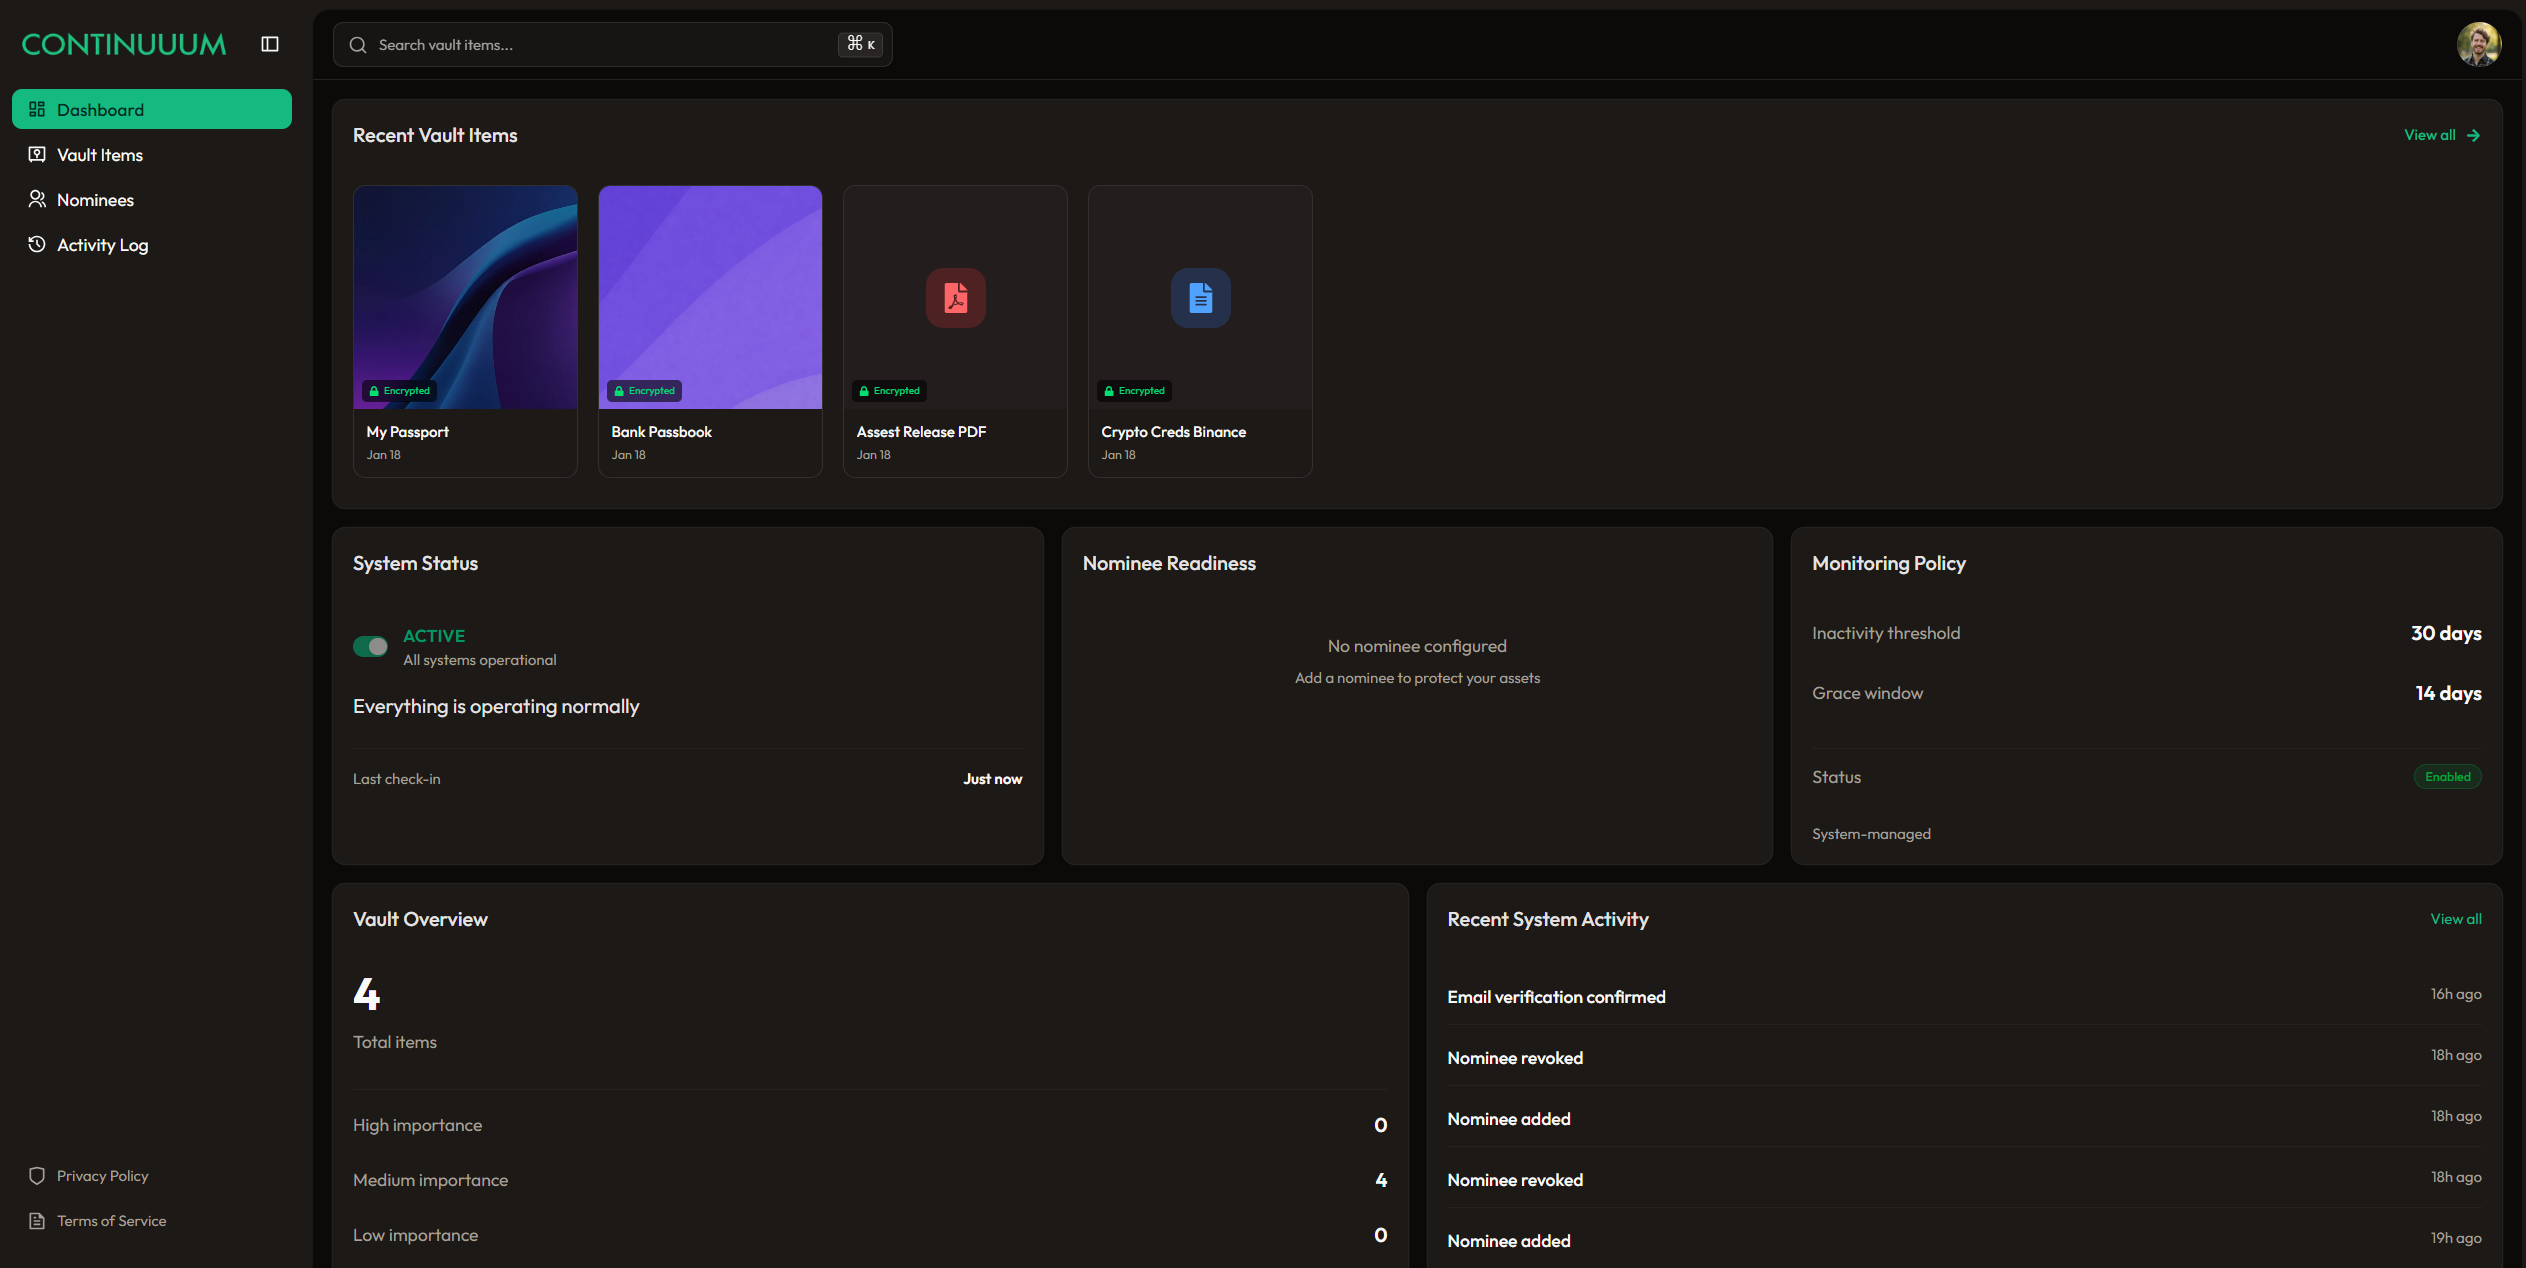Collapse the sidebar using the panel icon
Screen dimensions: 2526x1268
coord(269,44)
